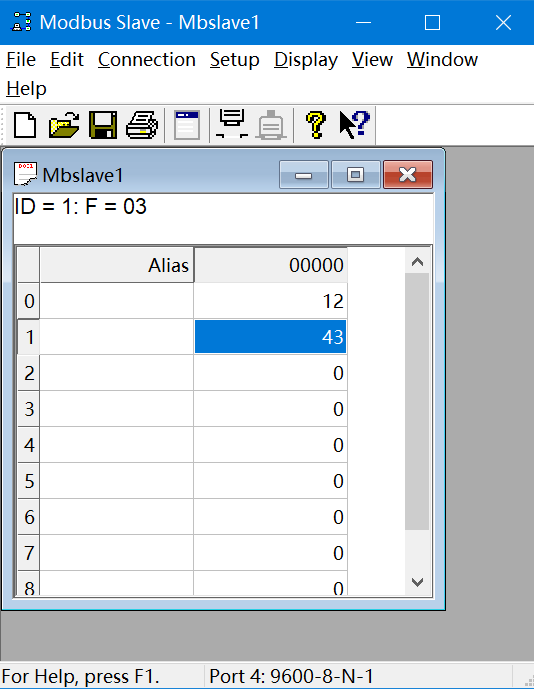The image size is (534, 689).
Task: Click the New document toolbar icon
Action: pyautogui.click(x=25, y=125)
